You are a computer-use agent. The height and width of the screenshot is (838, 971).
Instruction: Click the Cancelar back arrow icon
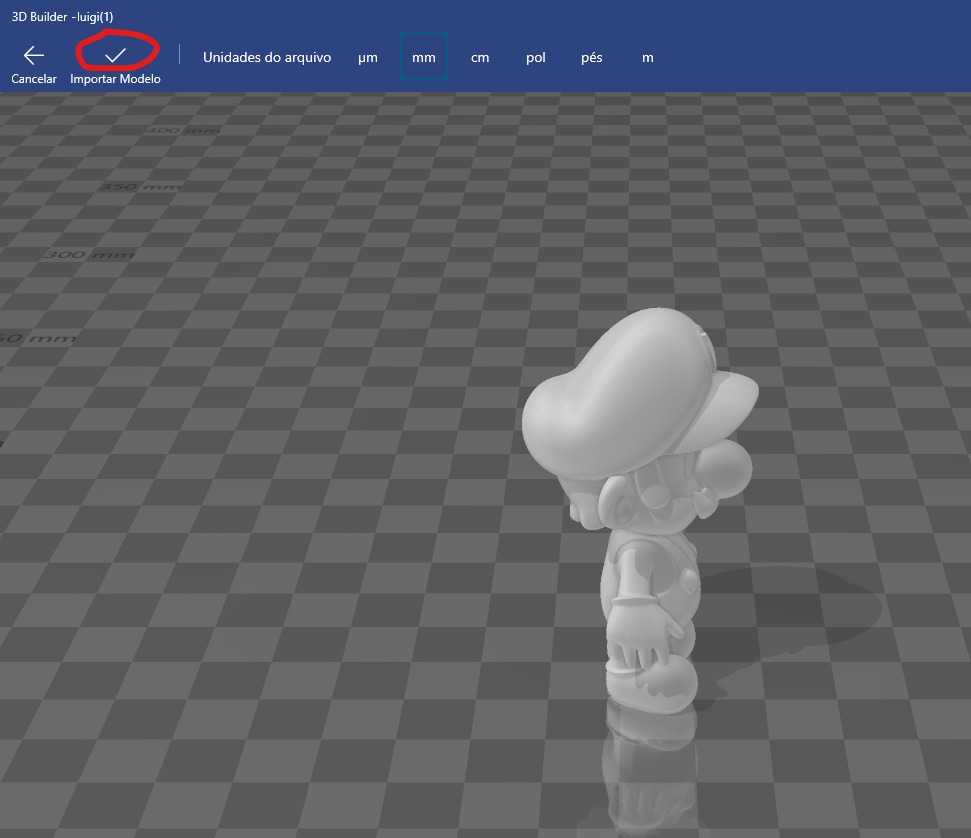(33, 56)
